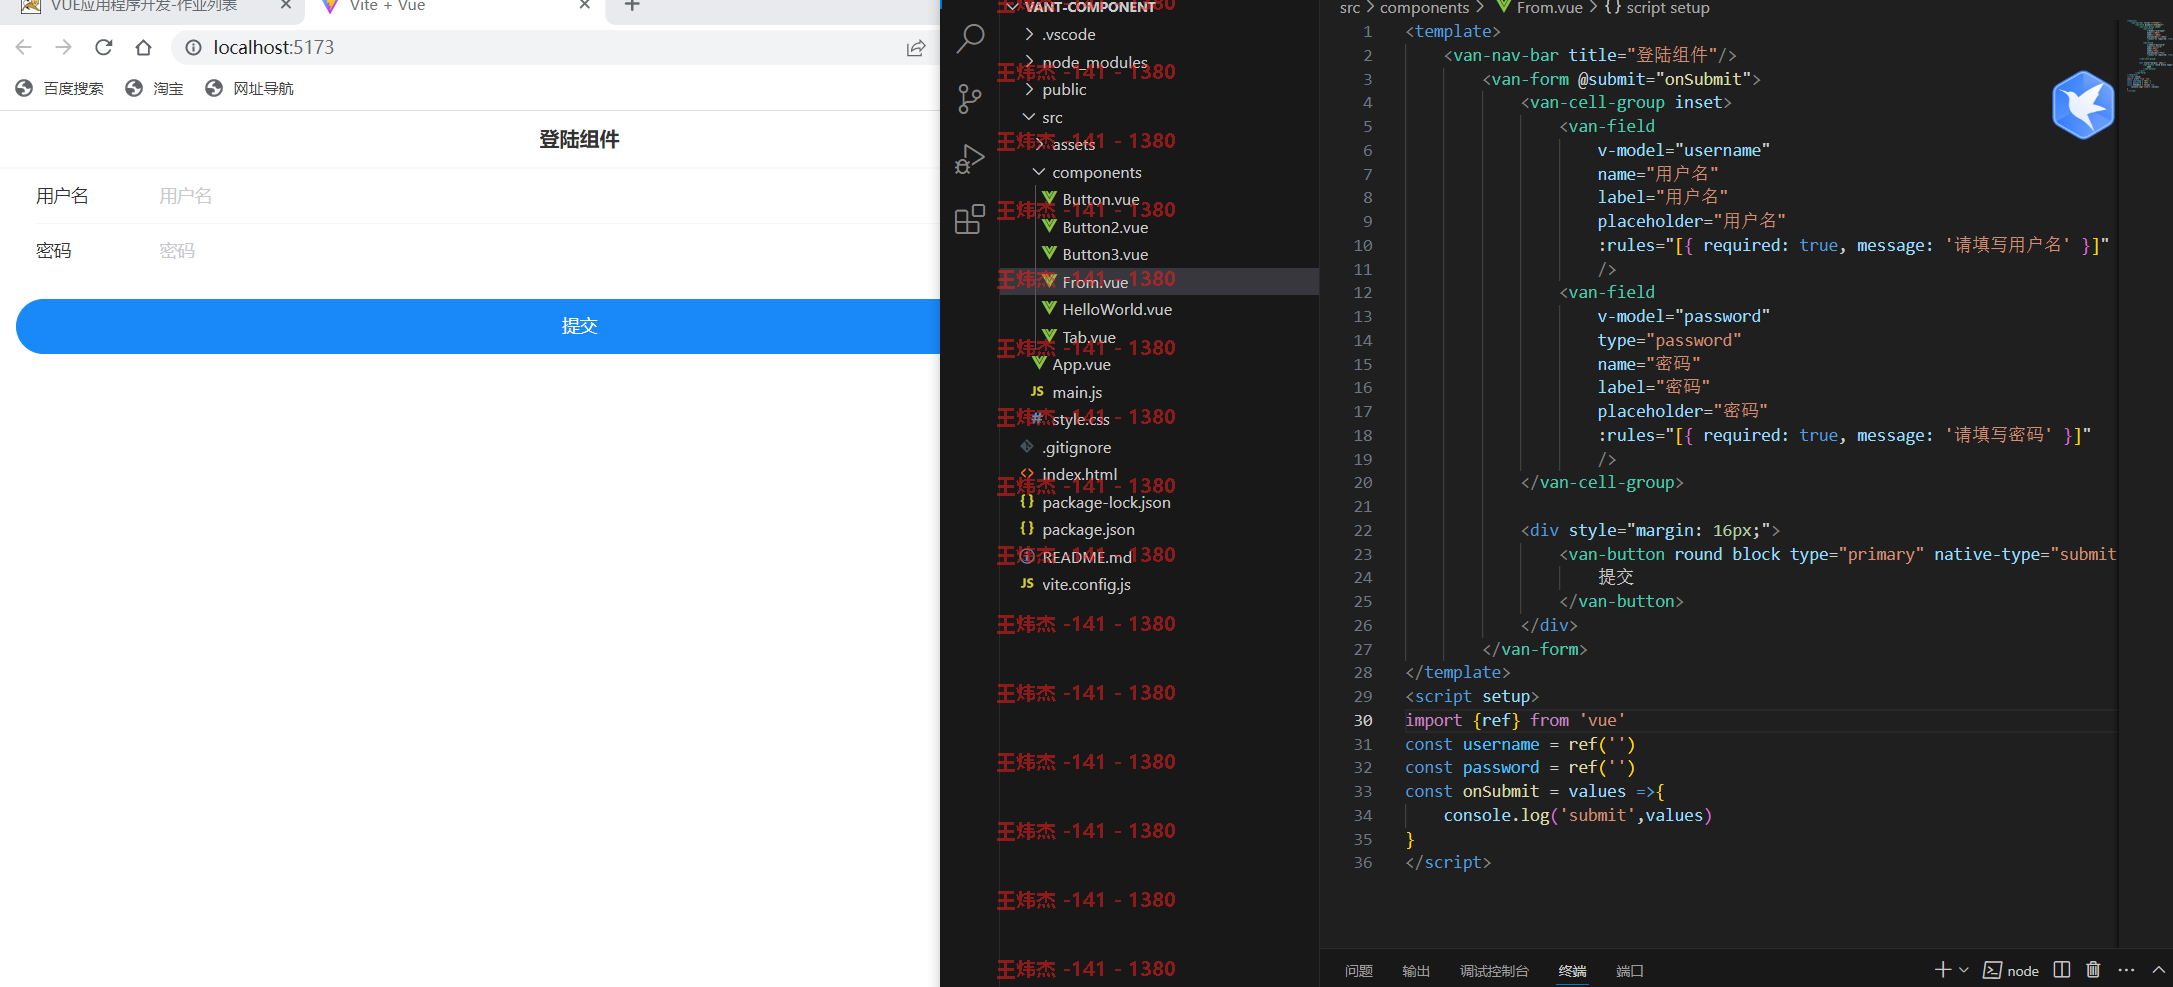Image resolution: width=2173 pixels, height=987 pixels.
Task: Kill terminal with trash icon
Action: (x=2094, y=970)
